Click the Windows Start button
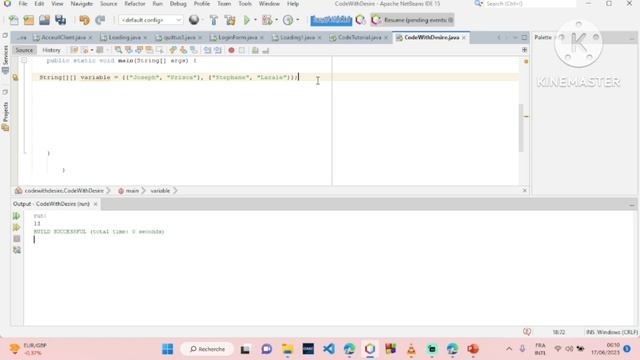640x360 pixels. click(x=168, y=349)
